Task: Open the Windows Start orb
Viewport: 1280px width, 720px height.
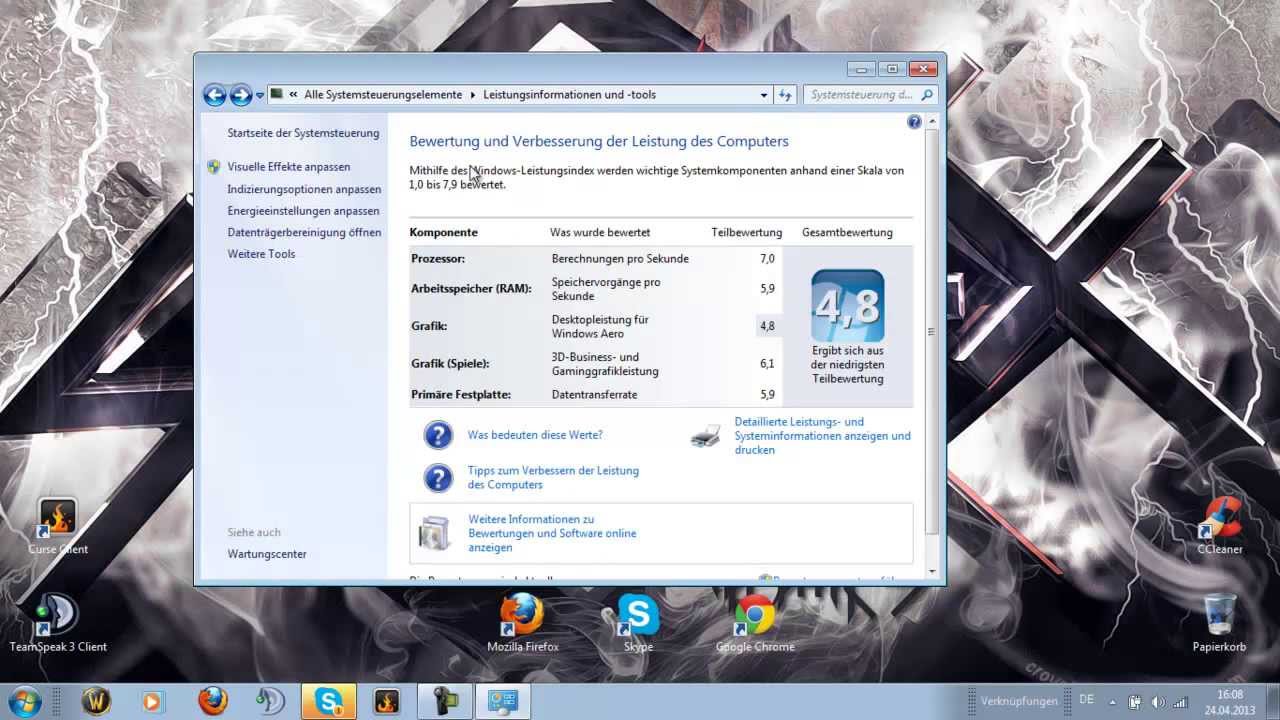Action: pos(23,701)
